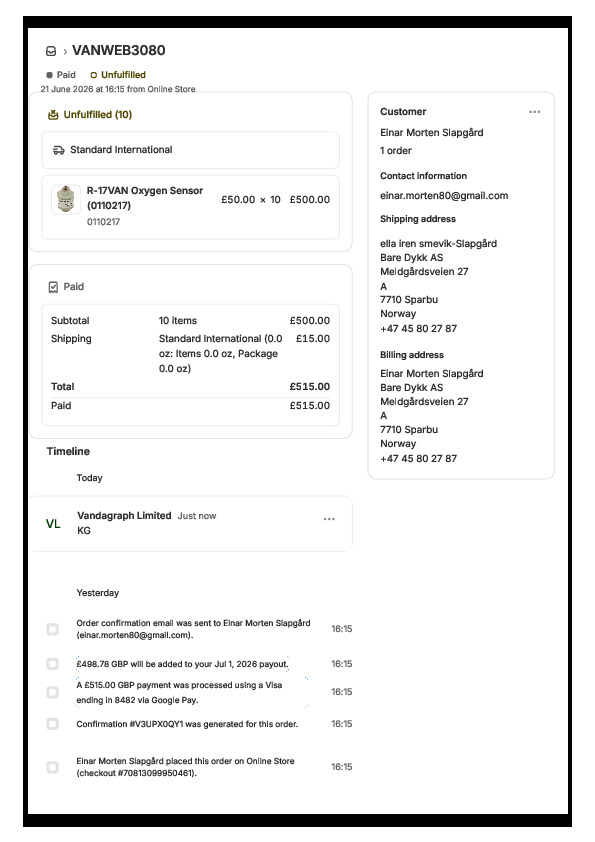Image resolution: width=595 pixels, height=842 pixels.
Task: Open the Vandagraph Limited comment options menu
Action: [x=329, y=519]
